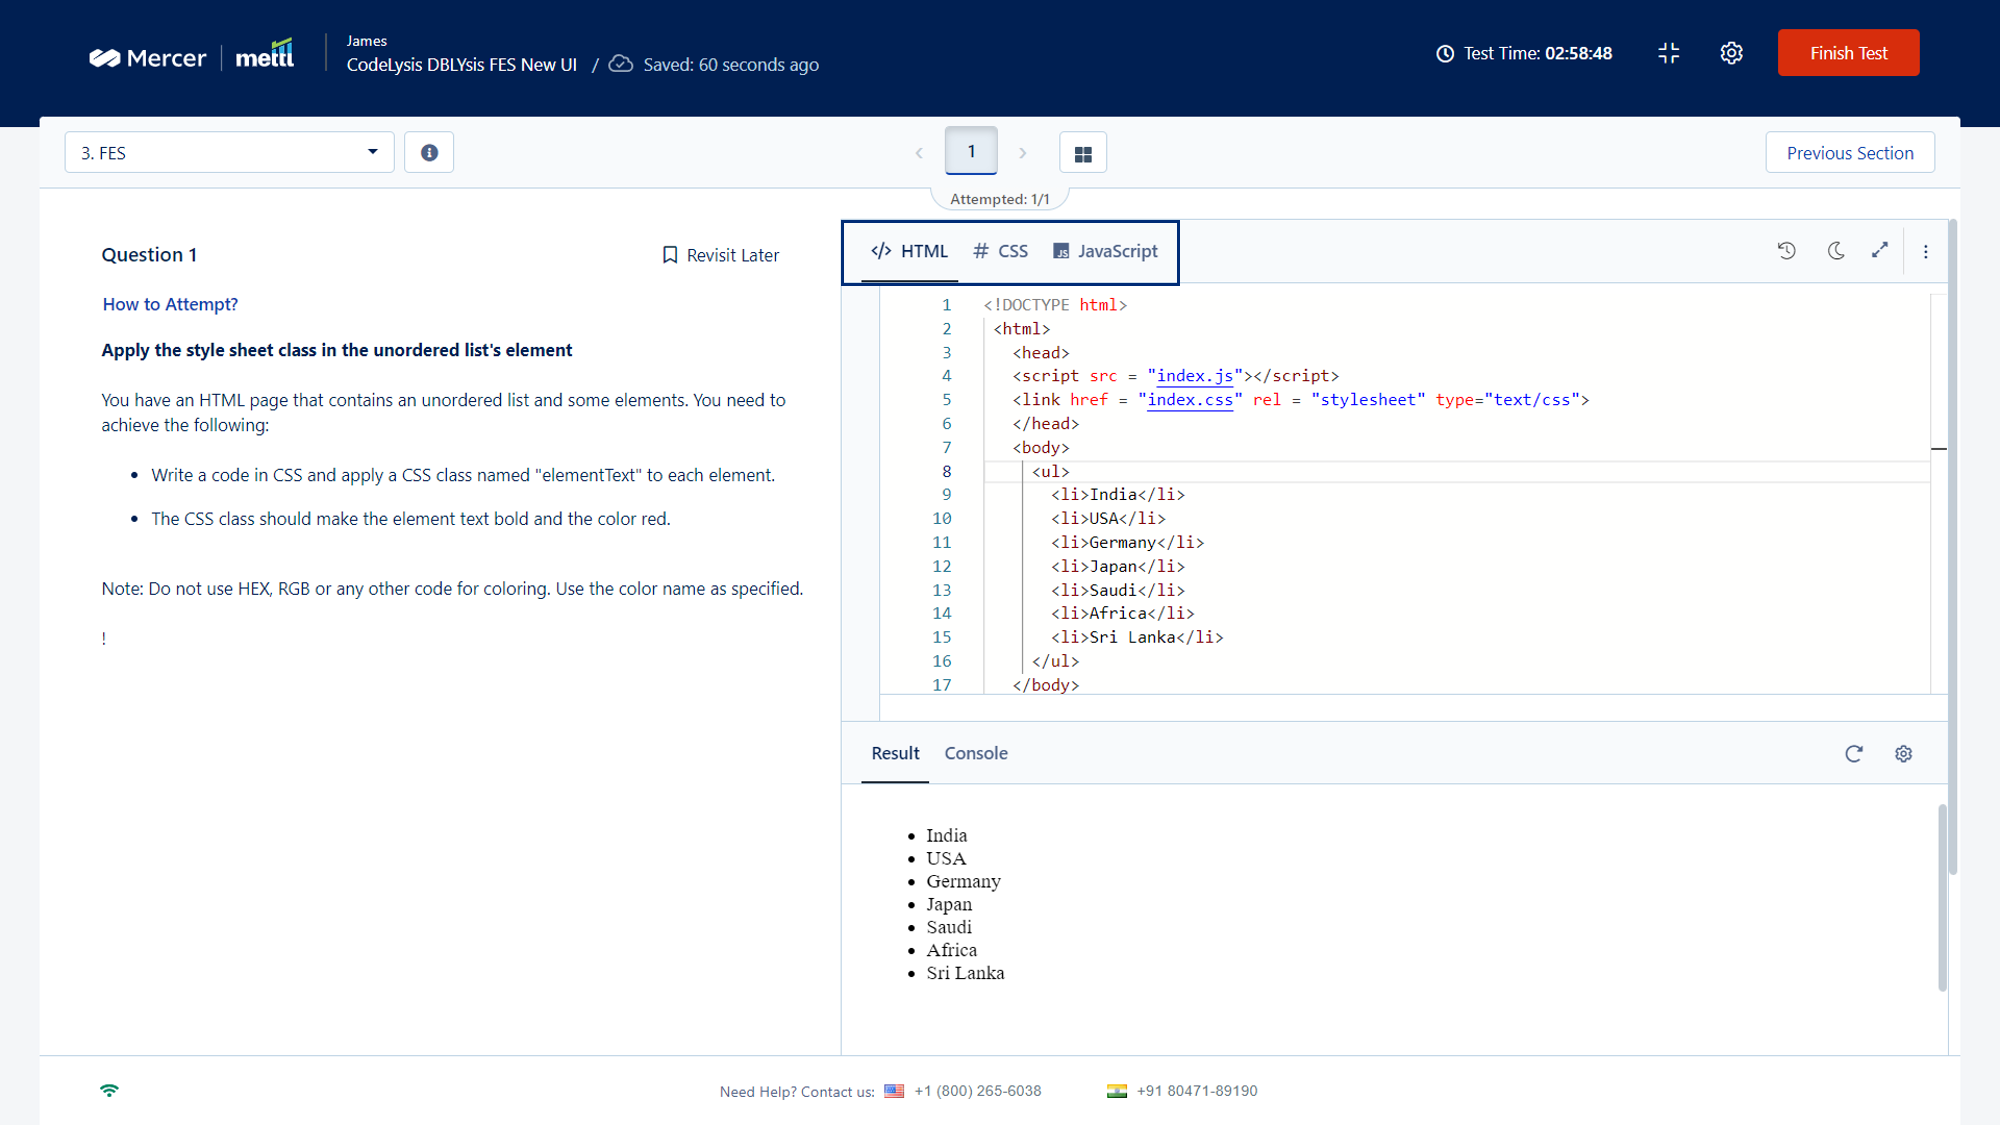Viewport: 2000px width, 1125px height.
Task: Click the India flag icon
Action: tap(1117, 1091)
